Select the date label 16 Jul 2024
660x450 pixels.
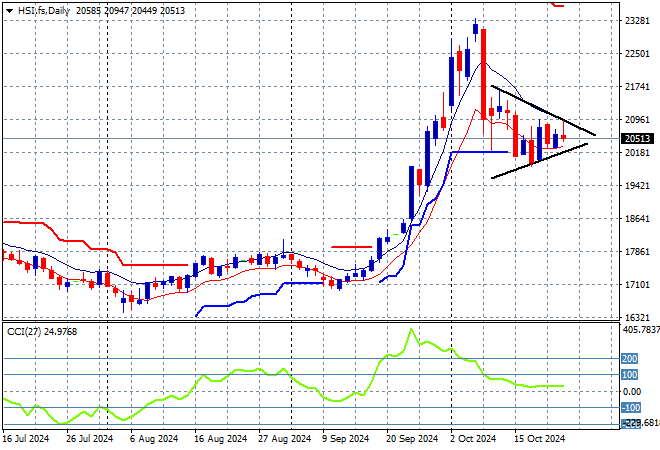(x=26, y=439)
